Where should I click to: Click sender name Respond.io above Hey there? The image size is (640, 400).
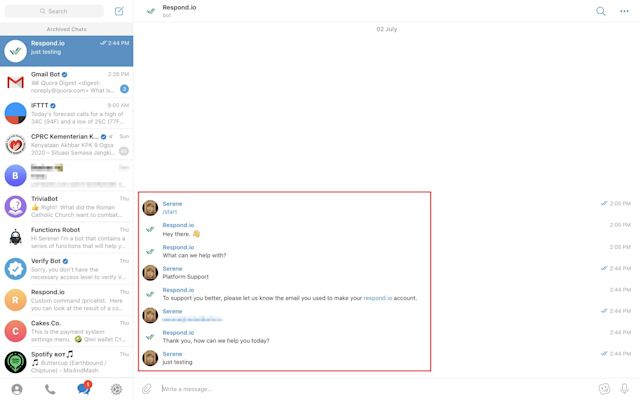178,225
